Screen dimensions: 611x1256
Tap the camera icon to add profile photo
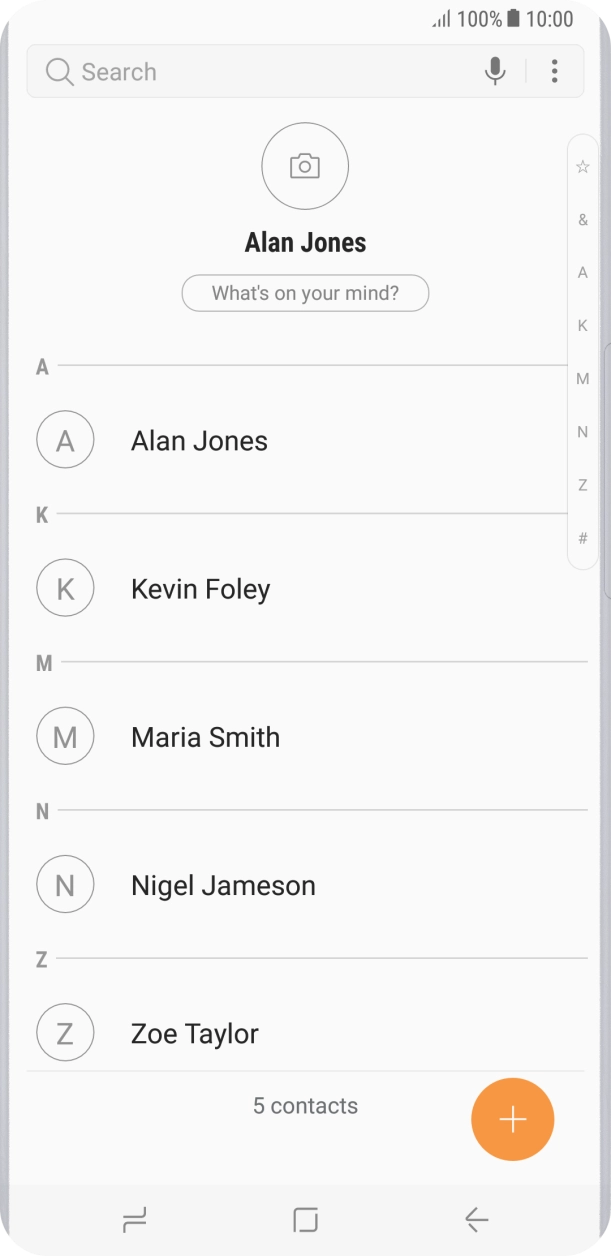[x=305, y=166]
